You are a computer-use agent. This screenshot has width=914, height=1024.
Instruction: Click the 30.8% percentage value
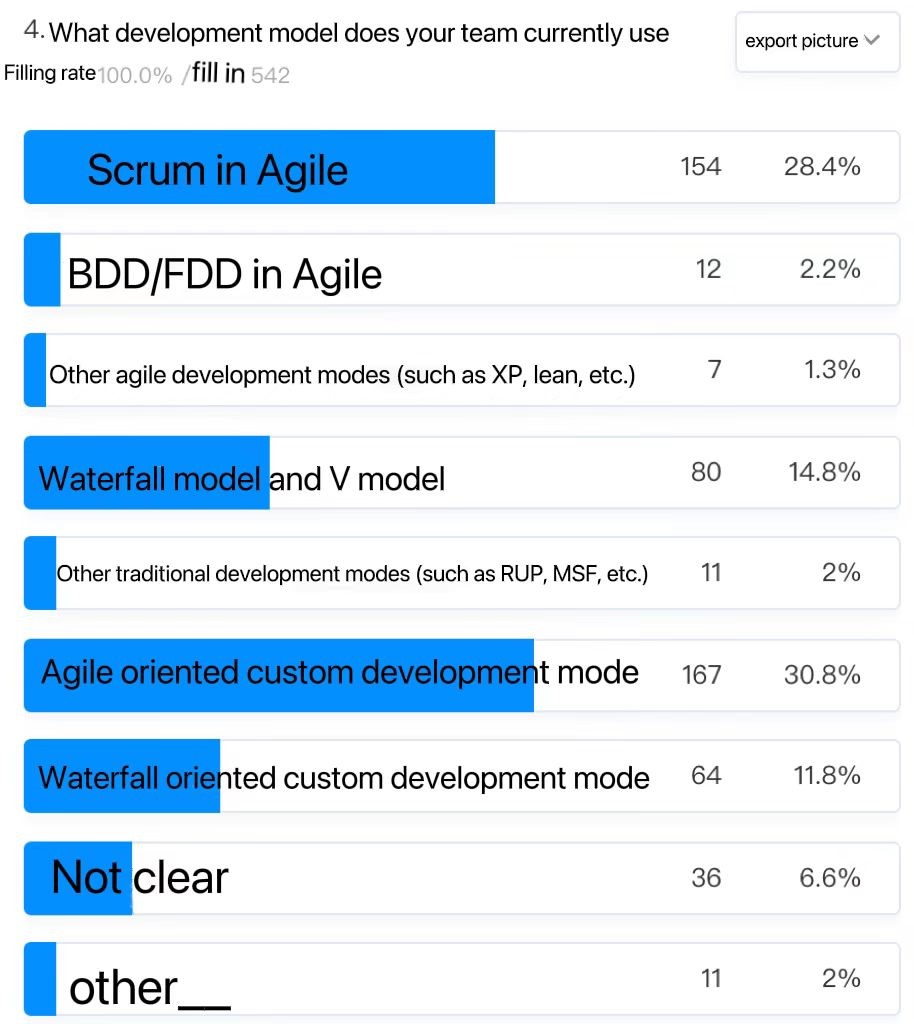point(822,675)
